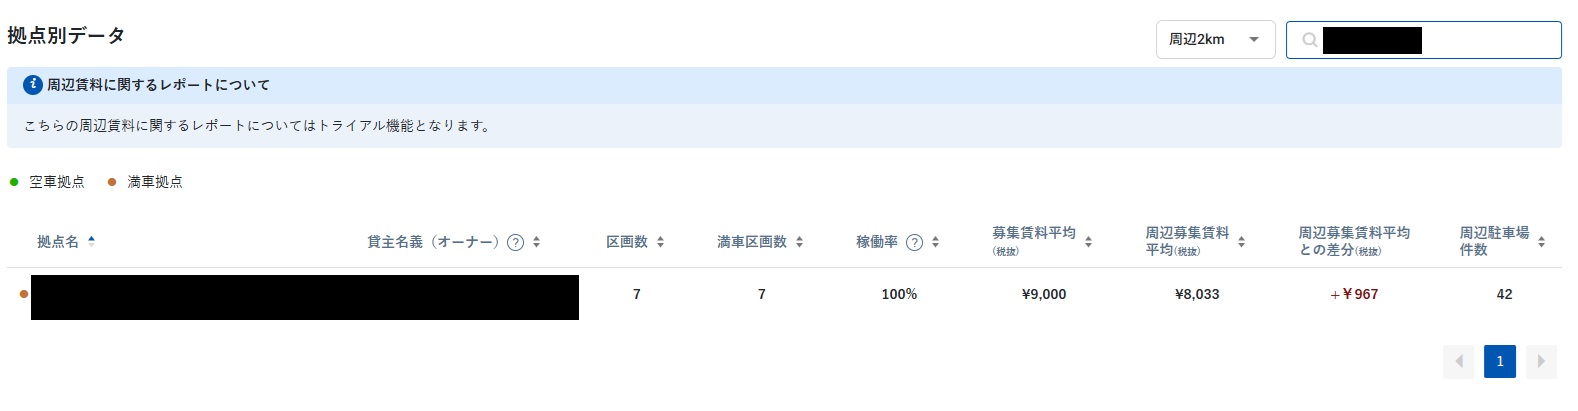Sort by 貸主名義 column arrows
Screen dimensions: 1578x411
[537, 242]
